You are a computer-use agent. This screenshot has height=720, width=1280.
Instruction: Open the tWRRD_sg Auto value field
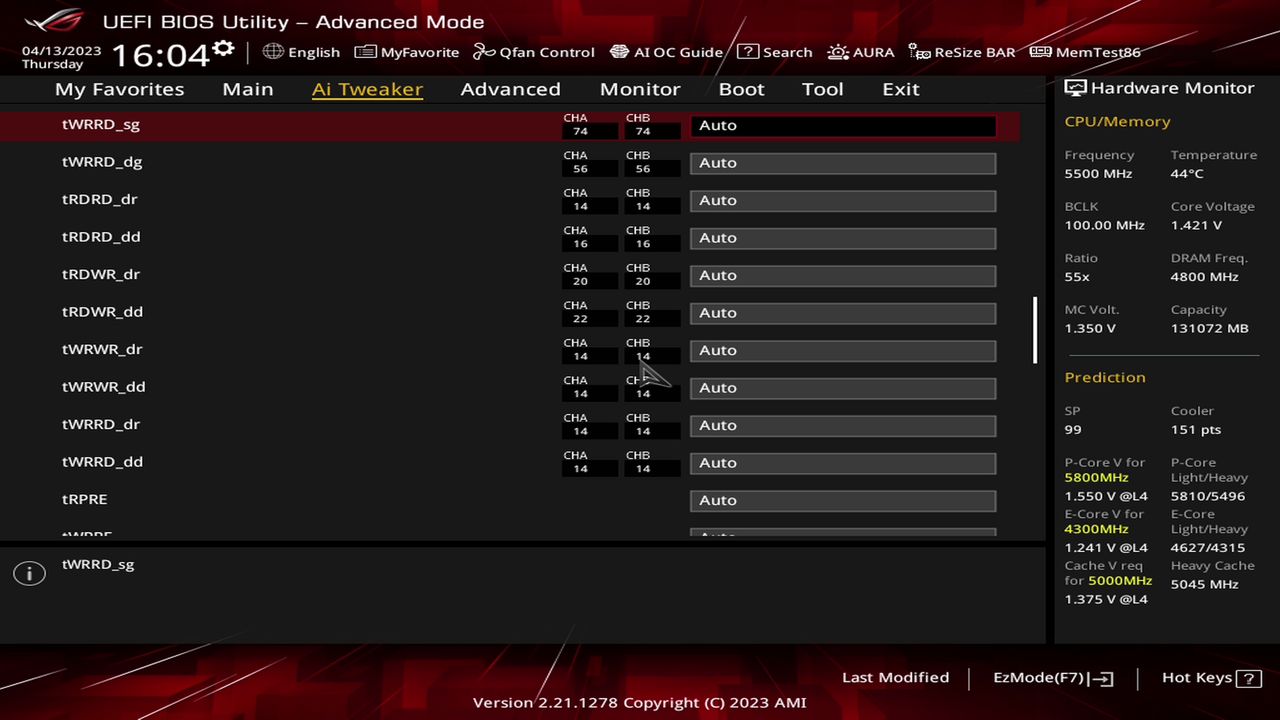[843, 126]
